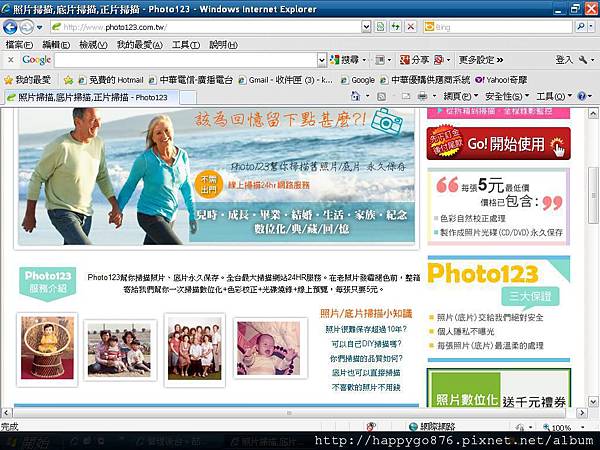This screenshot has width=600, height=450.
Task: Open the 檔案(F) menu
Action: [x=19, y=45]
